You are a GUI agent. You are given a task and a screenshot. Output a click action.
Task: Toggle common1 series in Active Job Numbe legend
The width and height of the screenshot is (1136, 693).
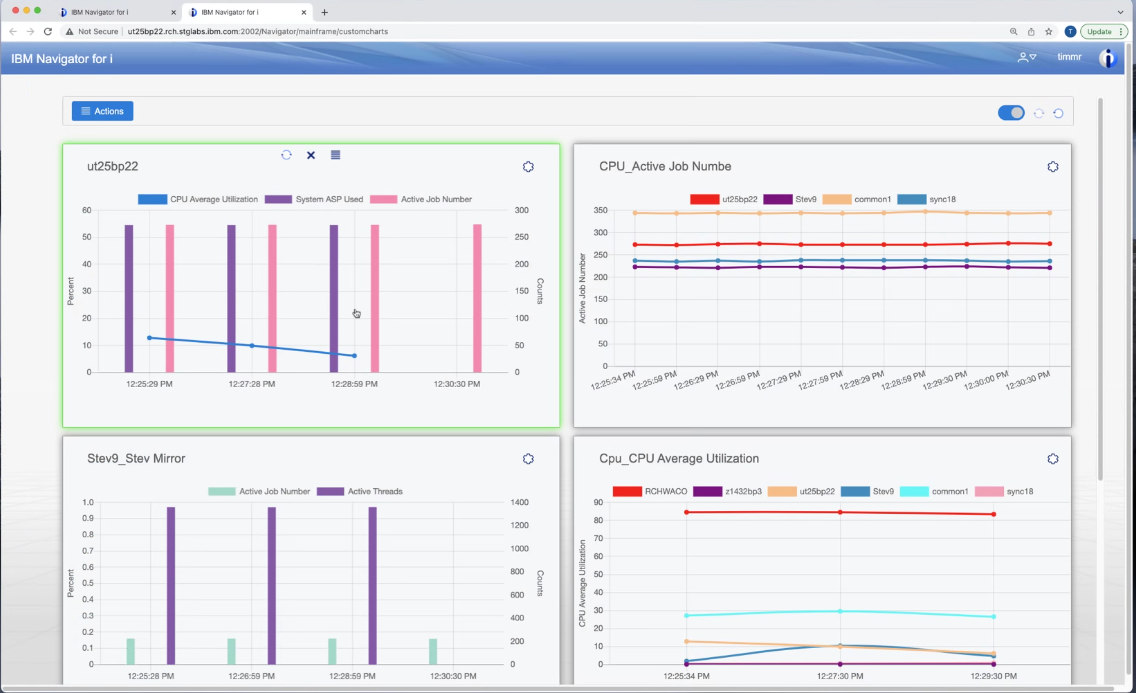point(857,199)
